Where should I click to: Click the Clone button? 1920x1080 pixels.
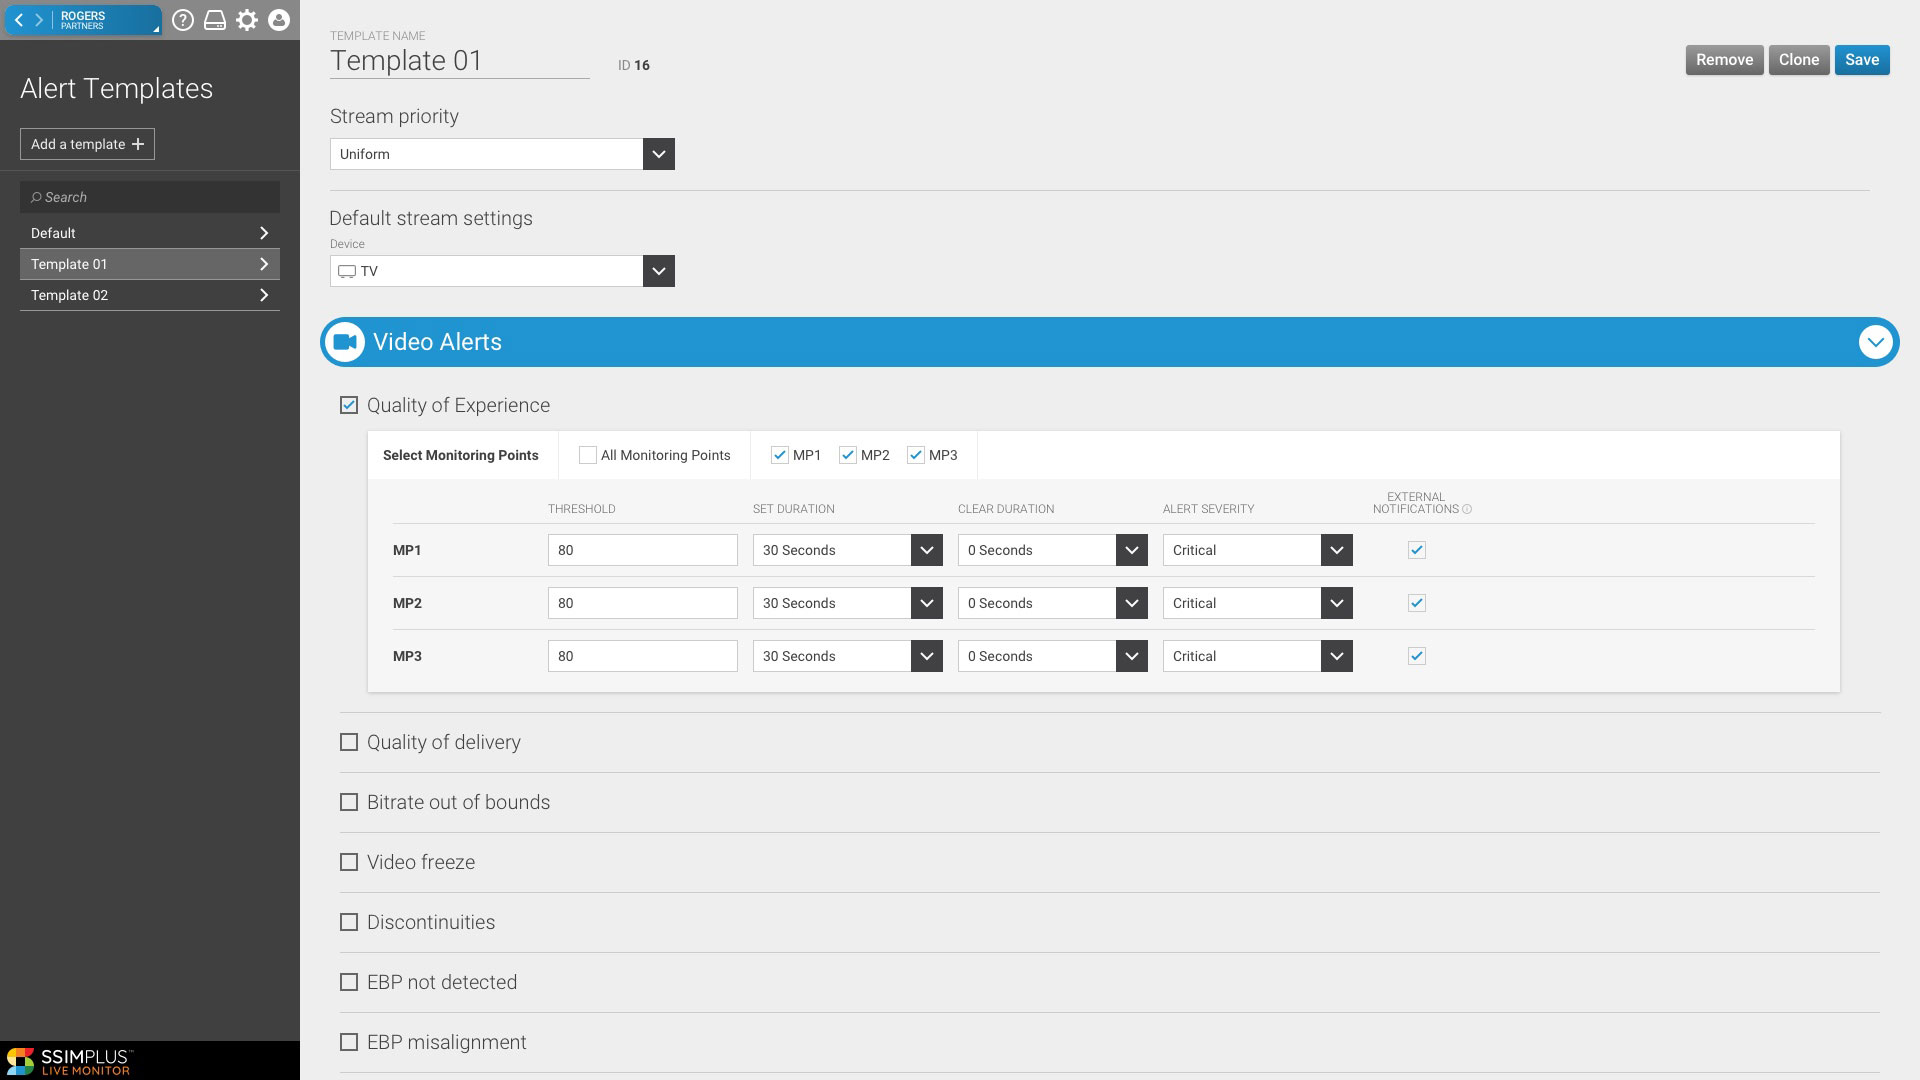click(1798, 60)
